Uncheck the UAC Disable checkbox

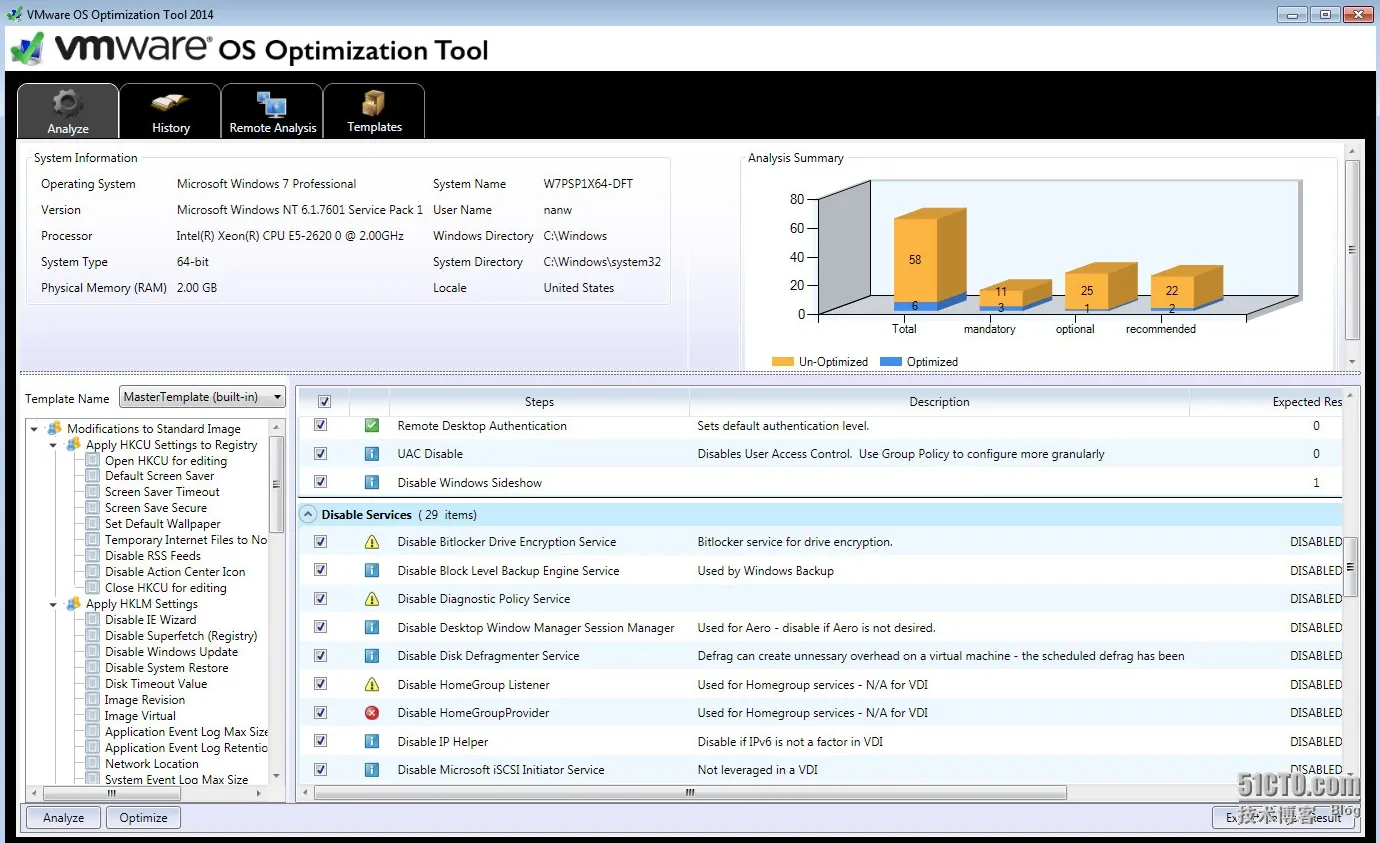(321, 453)
